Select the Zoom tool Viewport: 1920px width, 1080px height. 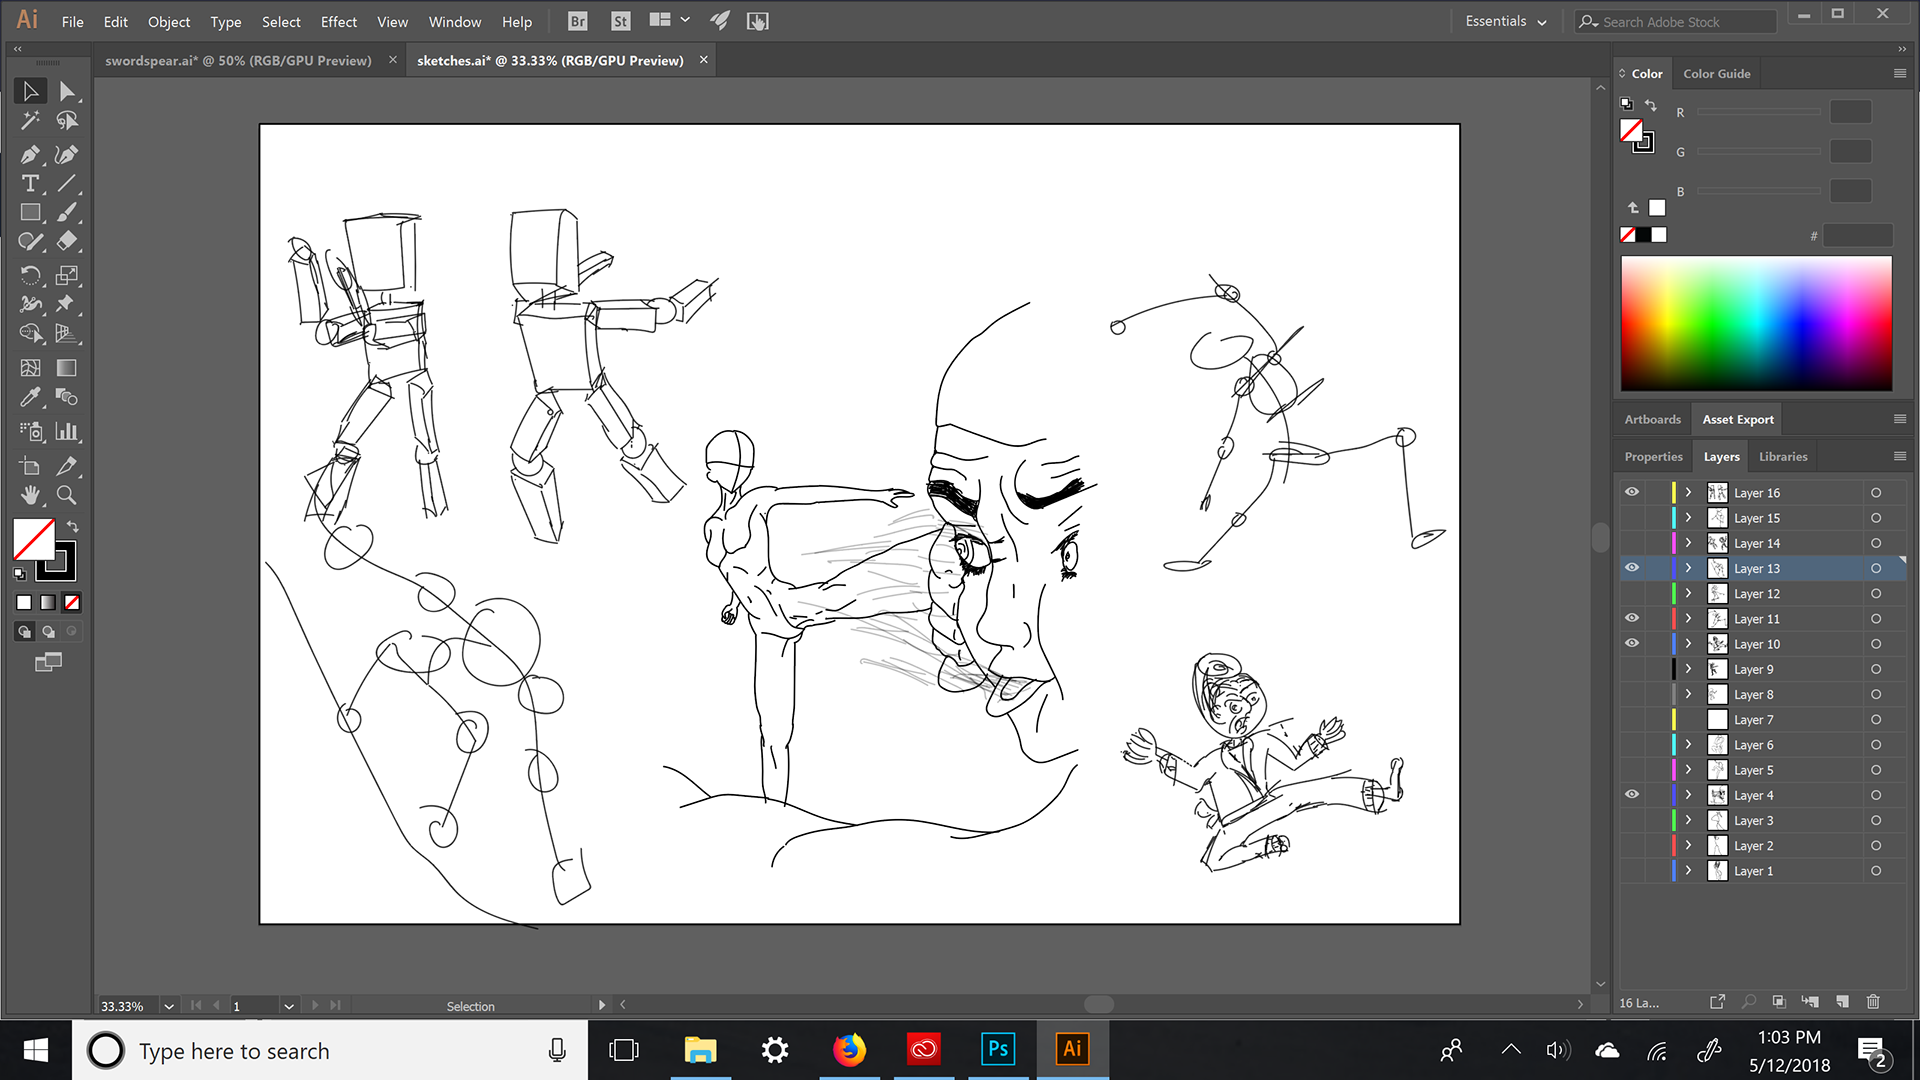(66, 495)
